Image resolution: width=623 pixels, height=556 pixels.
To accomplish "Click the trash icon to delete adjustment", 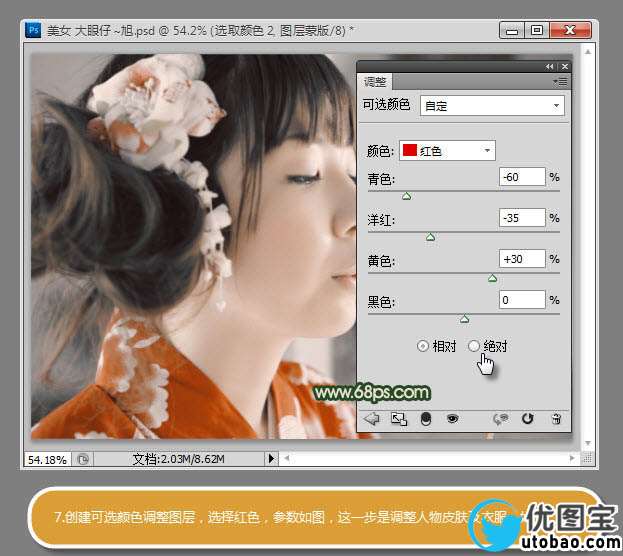I will point(556,419).
